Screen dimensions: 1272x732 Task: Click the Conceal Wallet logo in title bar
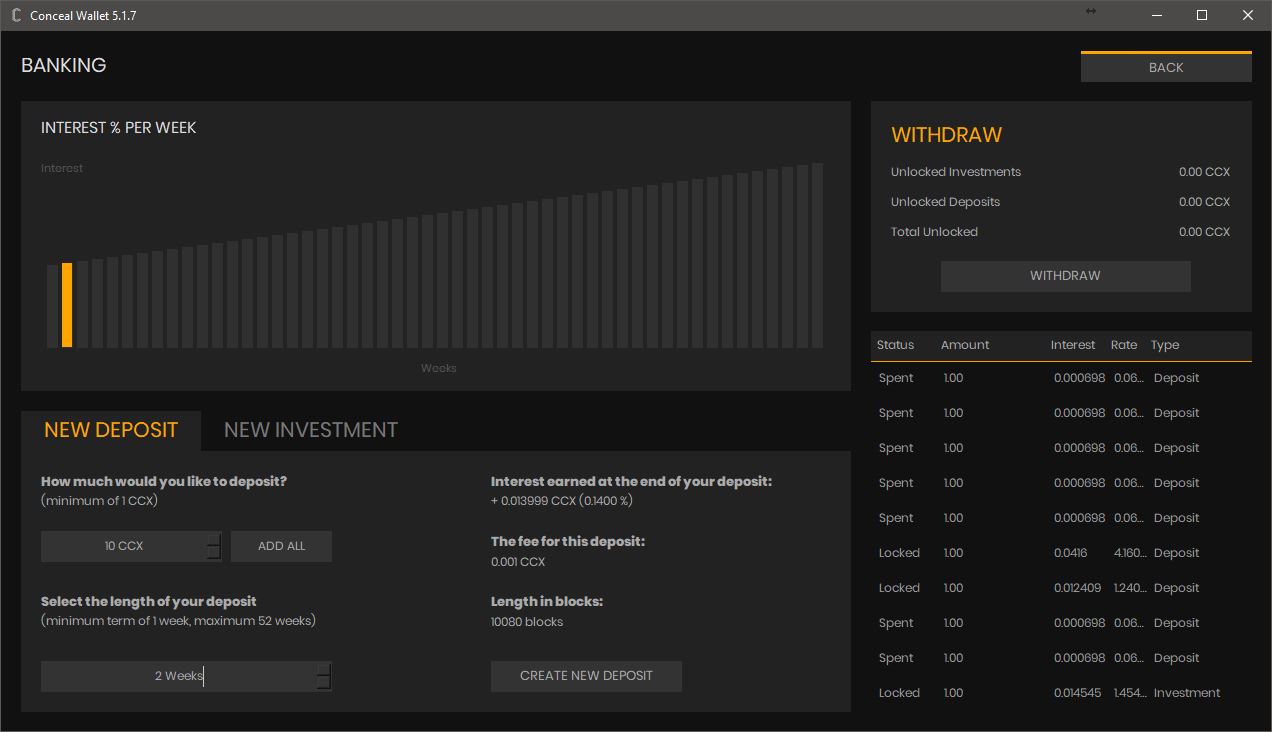tap(16, 15)
